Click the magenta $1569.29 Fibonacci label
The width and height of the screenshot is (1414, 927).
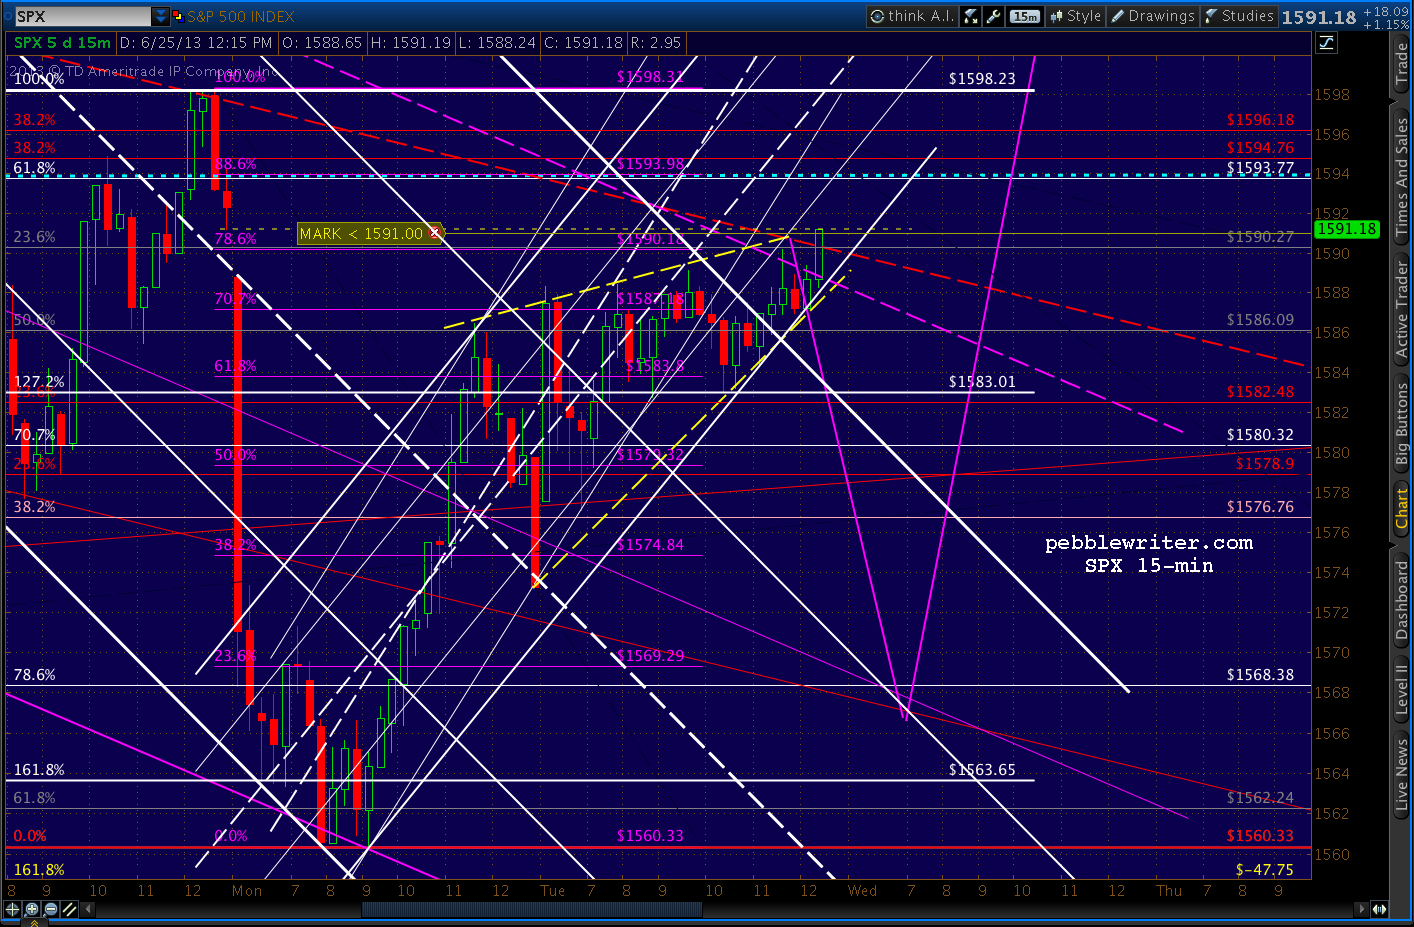[651, 656]
